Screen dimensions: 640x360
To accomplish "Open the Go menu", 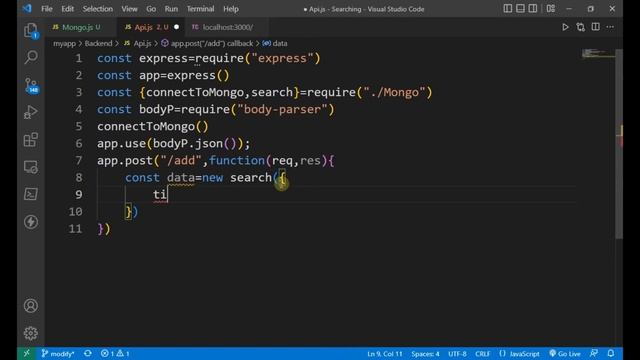I will [x=151, y=9].
